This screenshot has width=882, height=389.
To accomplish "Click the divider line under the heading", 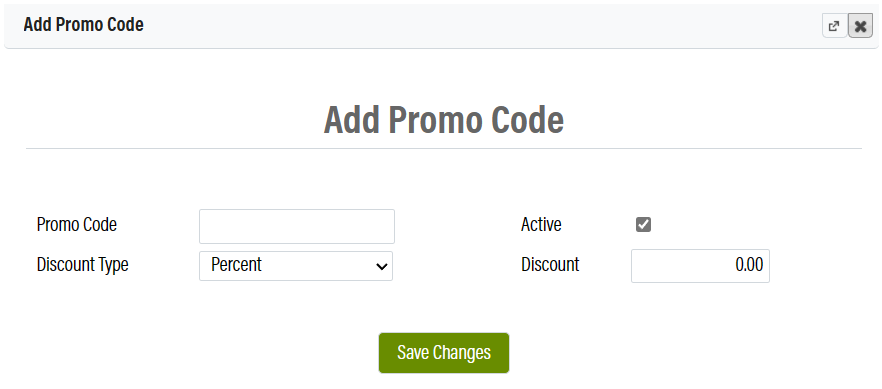I will pos(444,148).
